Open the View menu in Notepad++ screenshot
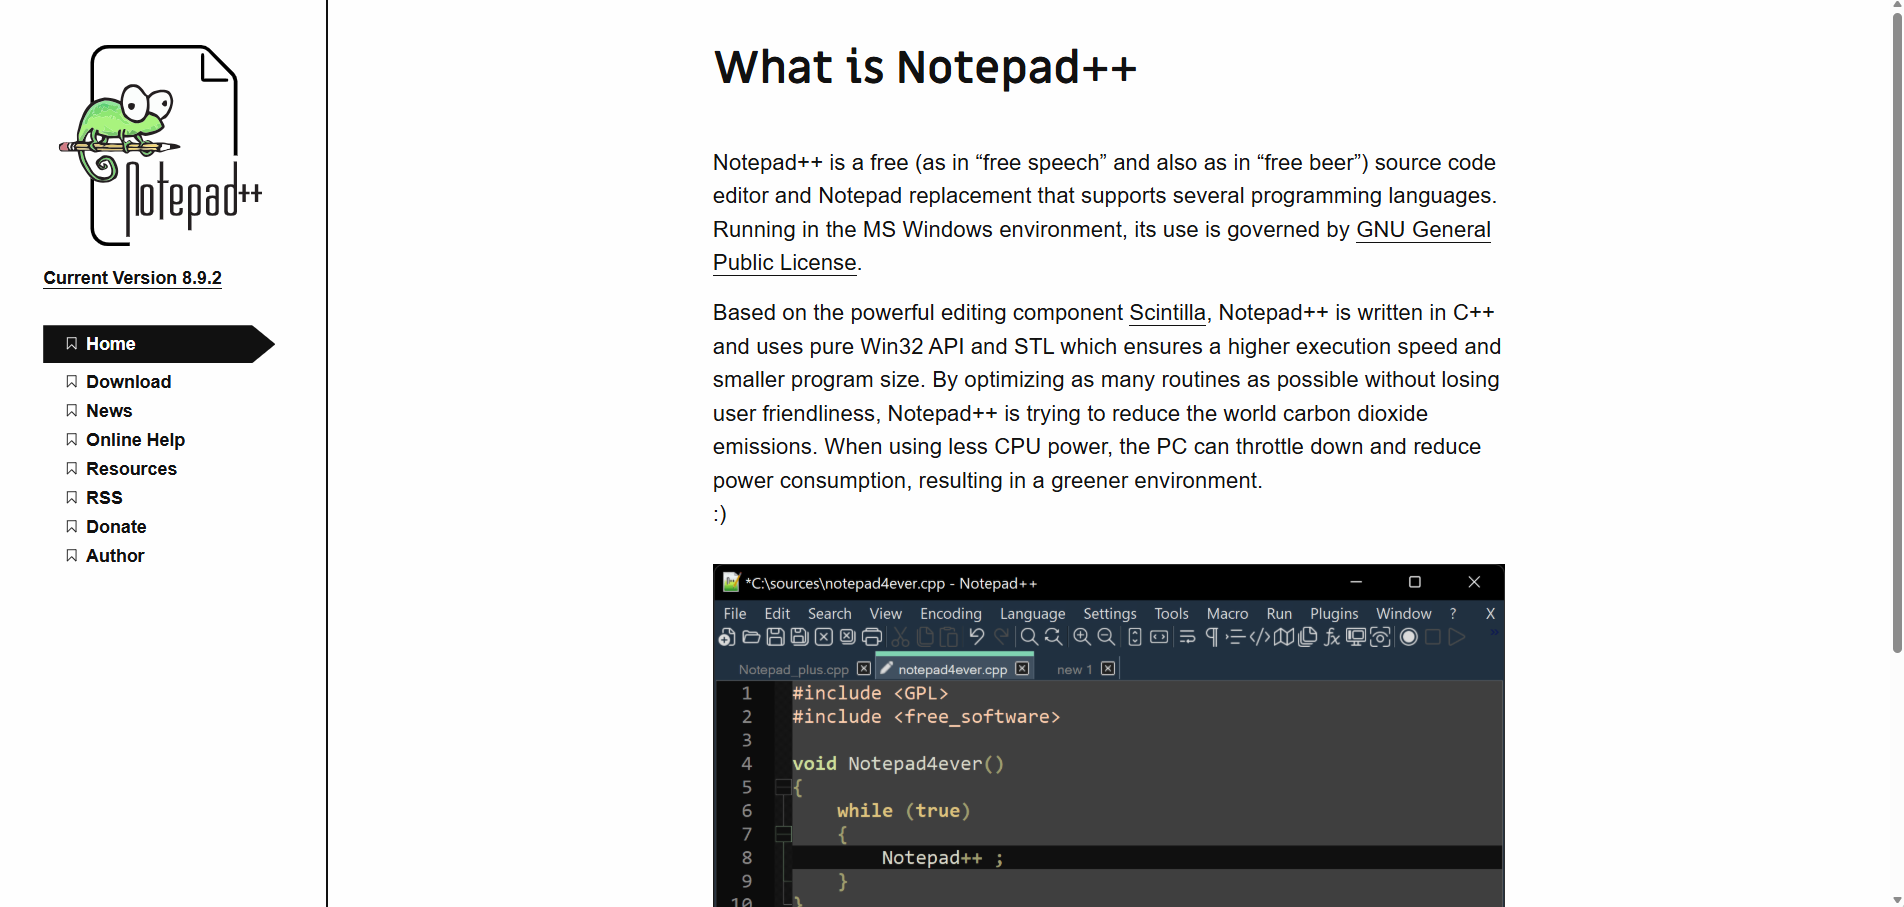 (x=886, y=614)
